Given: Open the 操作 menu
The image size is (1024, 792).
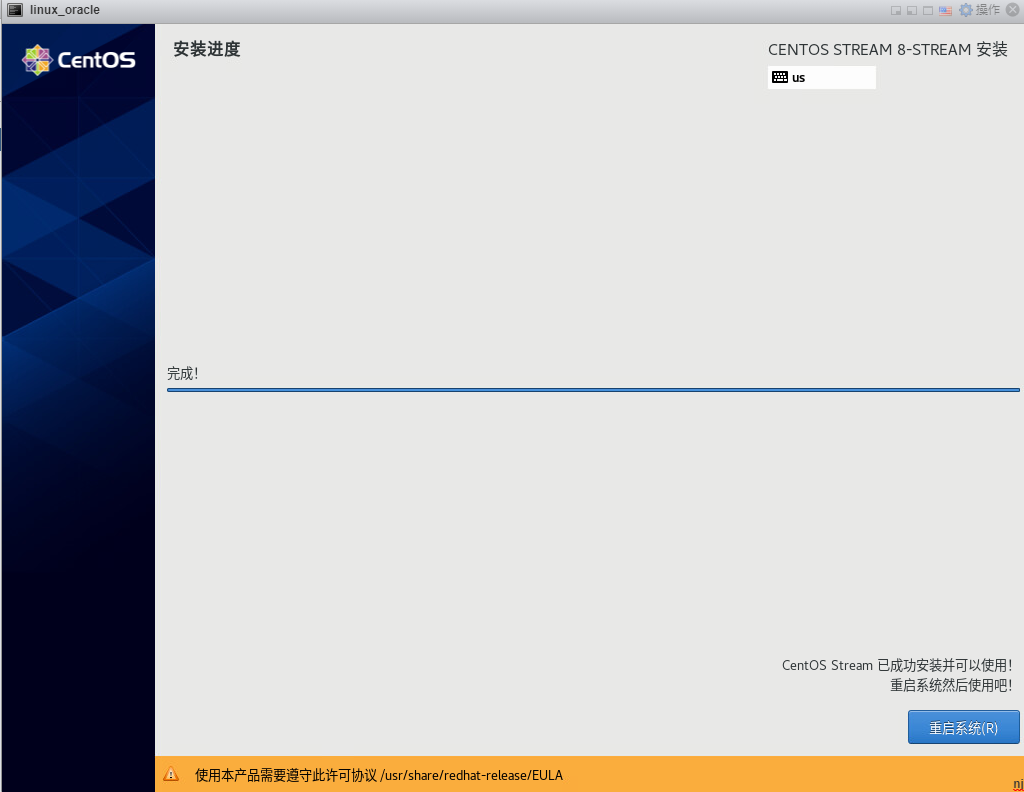Looking at the screenshot, I should click(987, 10).
